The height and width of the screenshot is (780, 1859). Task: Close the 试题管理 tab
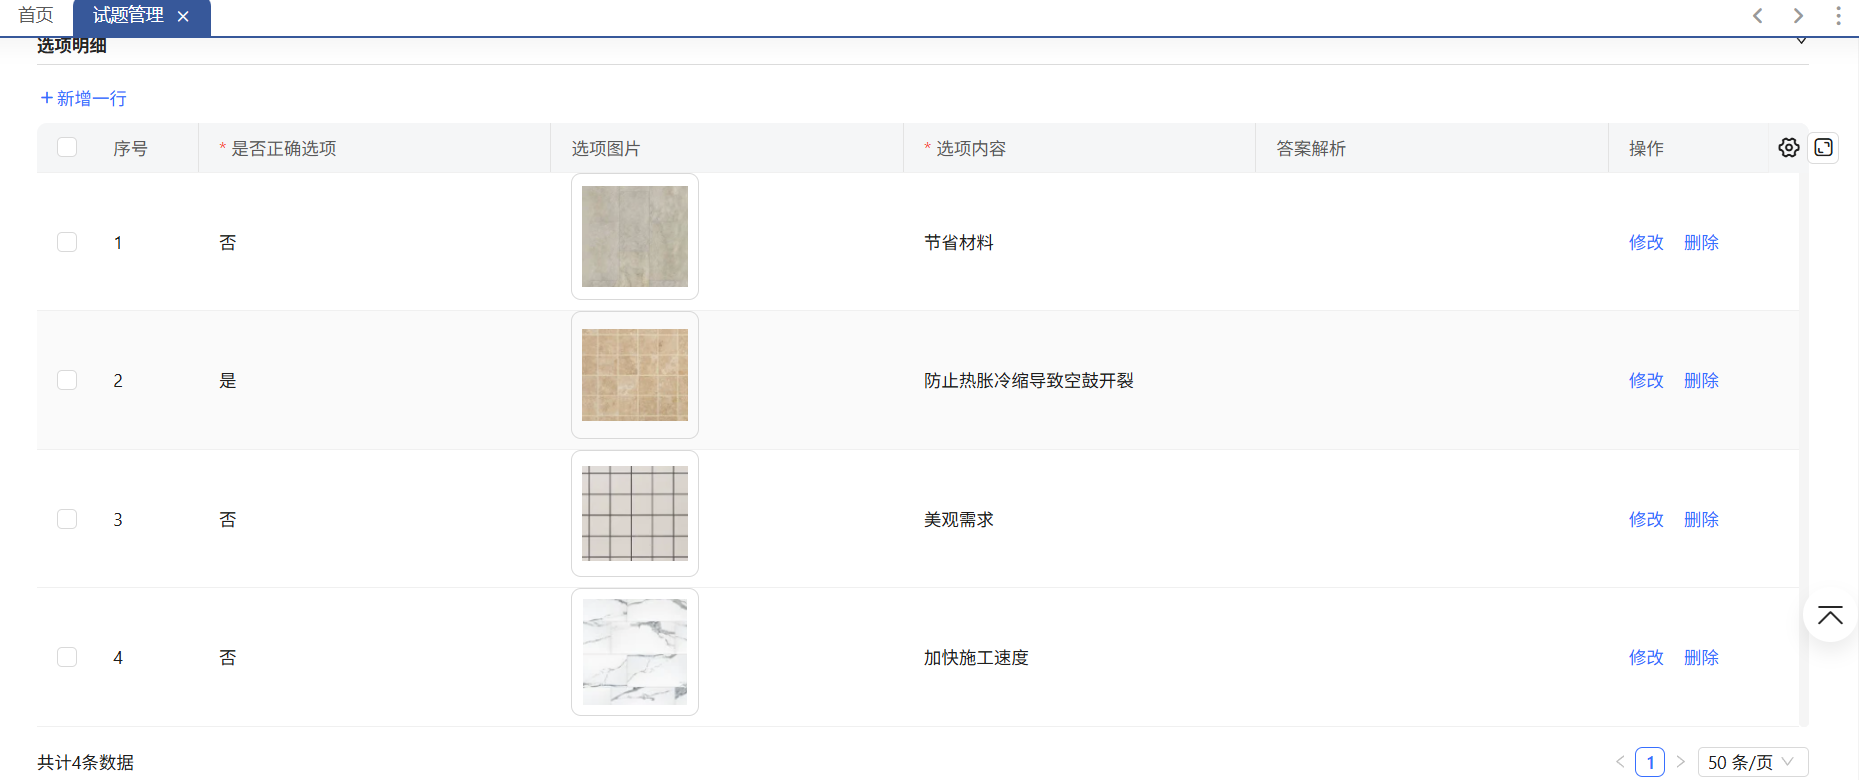coord(183,17)
